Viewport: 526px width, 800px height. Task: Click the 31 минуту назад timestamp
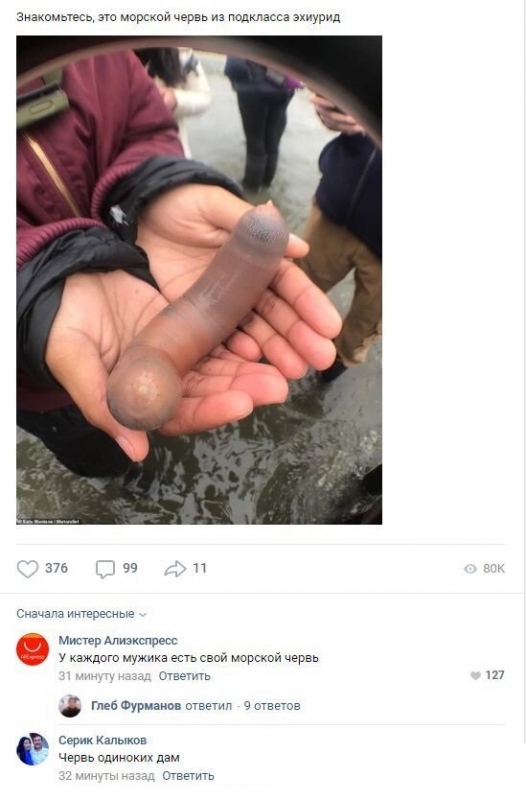[105, 676]
